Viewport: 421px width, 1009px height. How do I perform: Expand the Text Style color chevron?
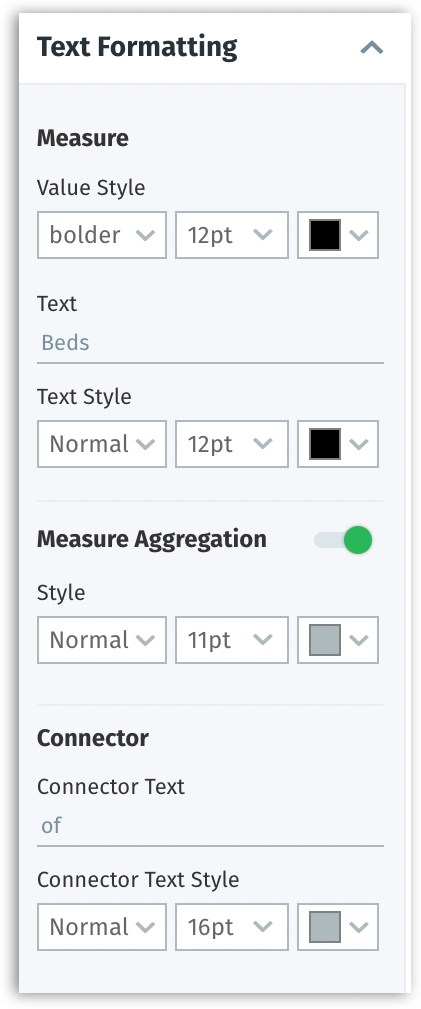359,444
